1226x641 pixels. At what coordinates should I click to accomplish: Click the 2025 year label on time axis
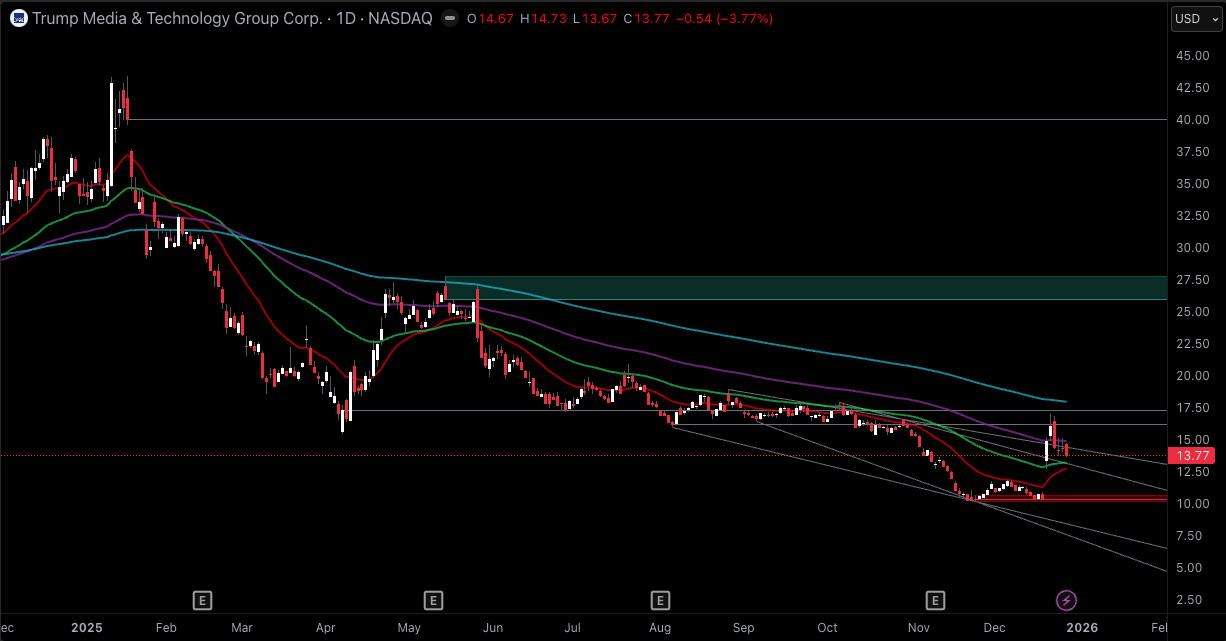[87, 628]
